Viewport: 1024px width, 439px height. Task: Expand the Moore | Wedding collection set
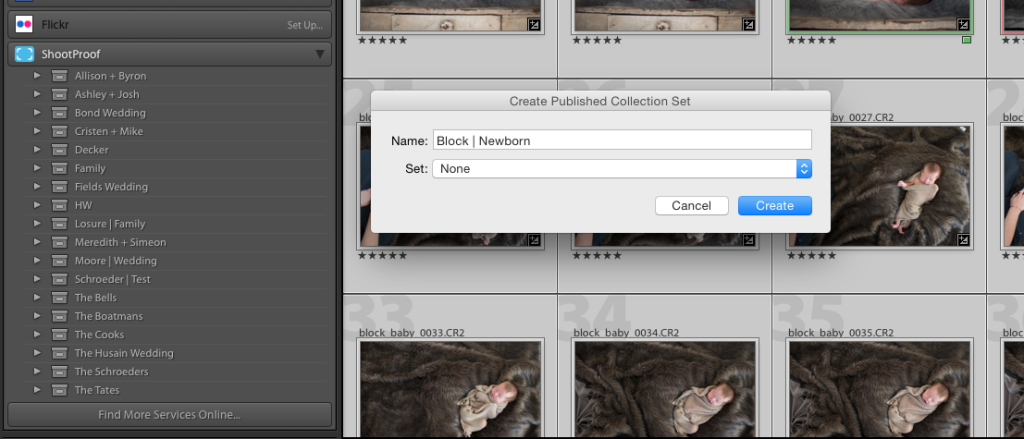37,261
